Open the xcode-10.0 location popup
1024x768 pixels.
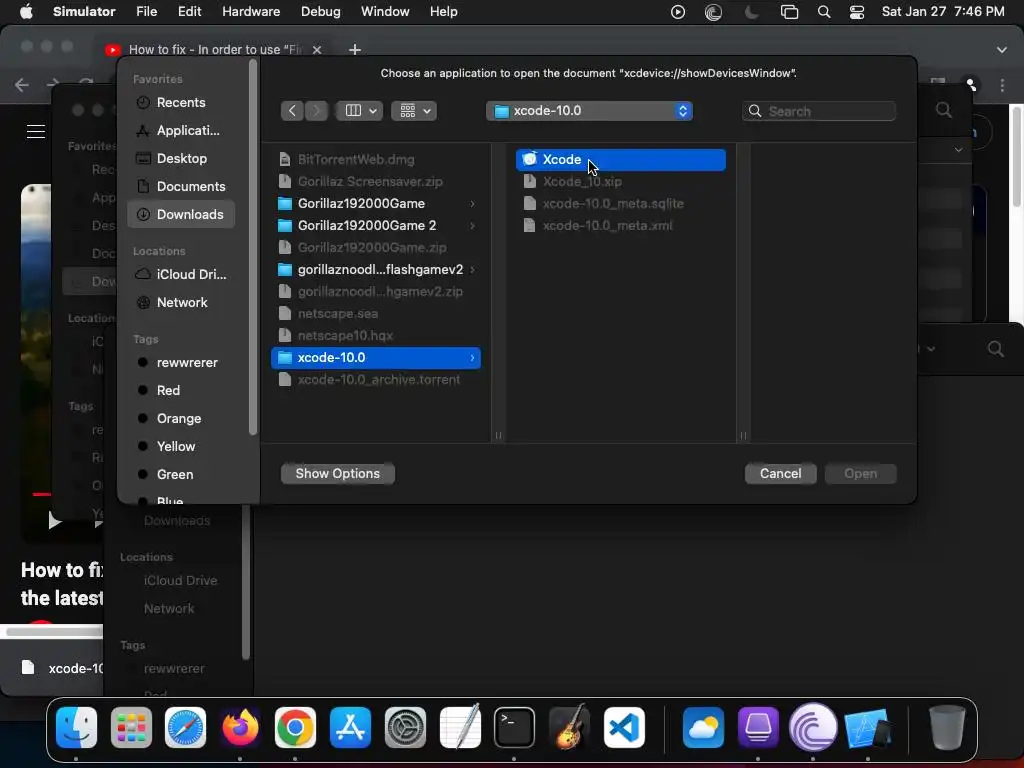click(x=589, y=111)
